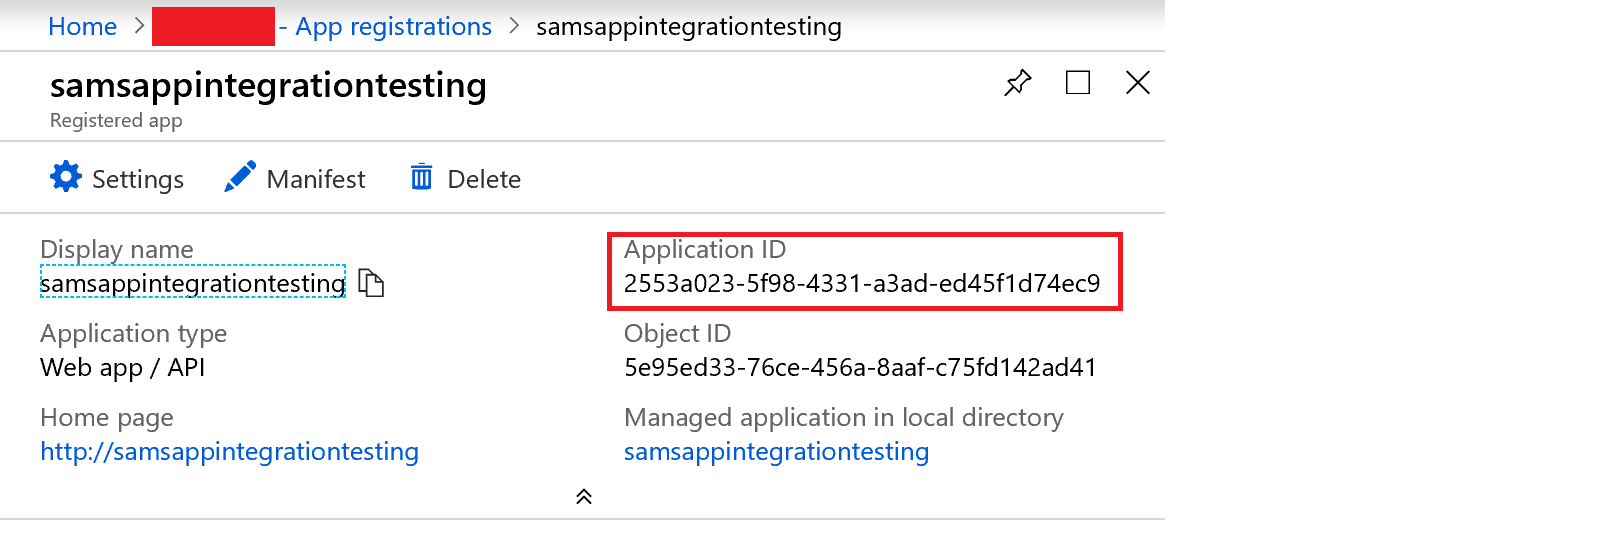This screenshot has width=1600, height=534.
Task: Click the chevron after Home breadcrumb
Action: pos(139,27)
